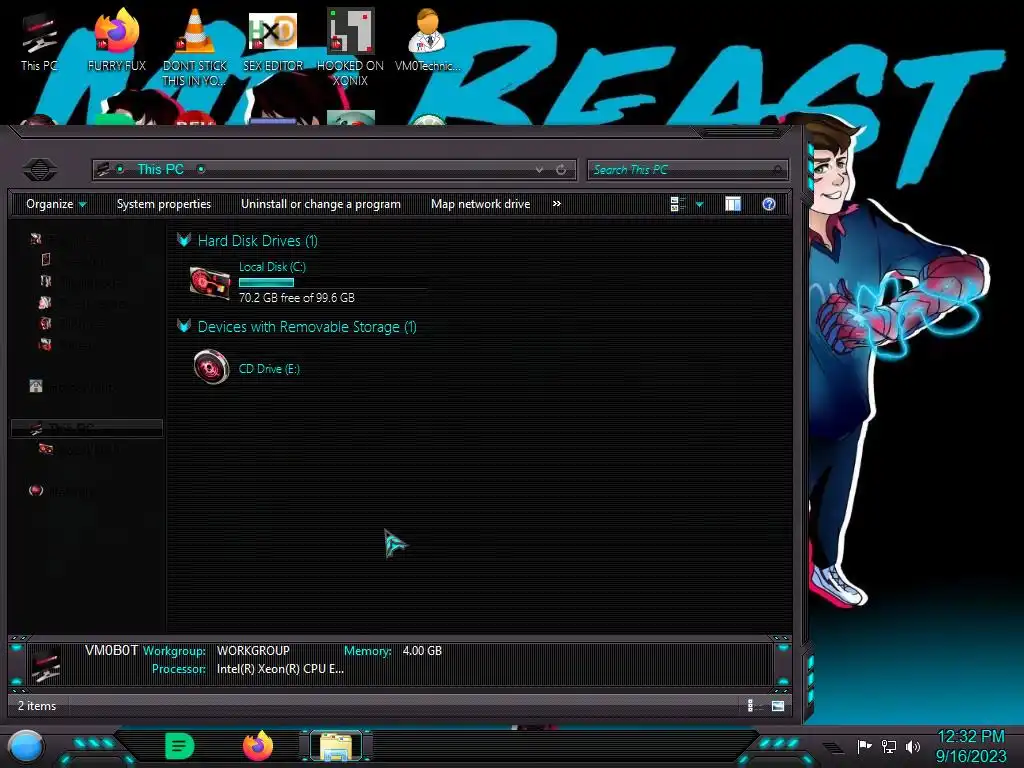Click the VM0B0T computer name
1024x768 pixels.
coord(112,650)
